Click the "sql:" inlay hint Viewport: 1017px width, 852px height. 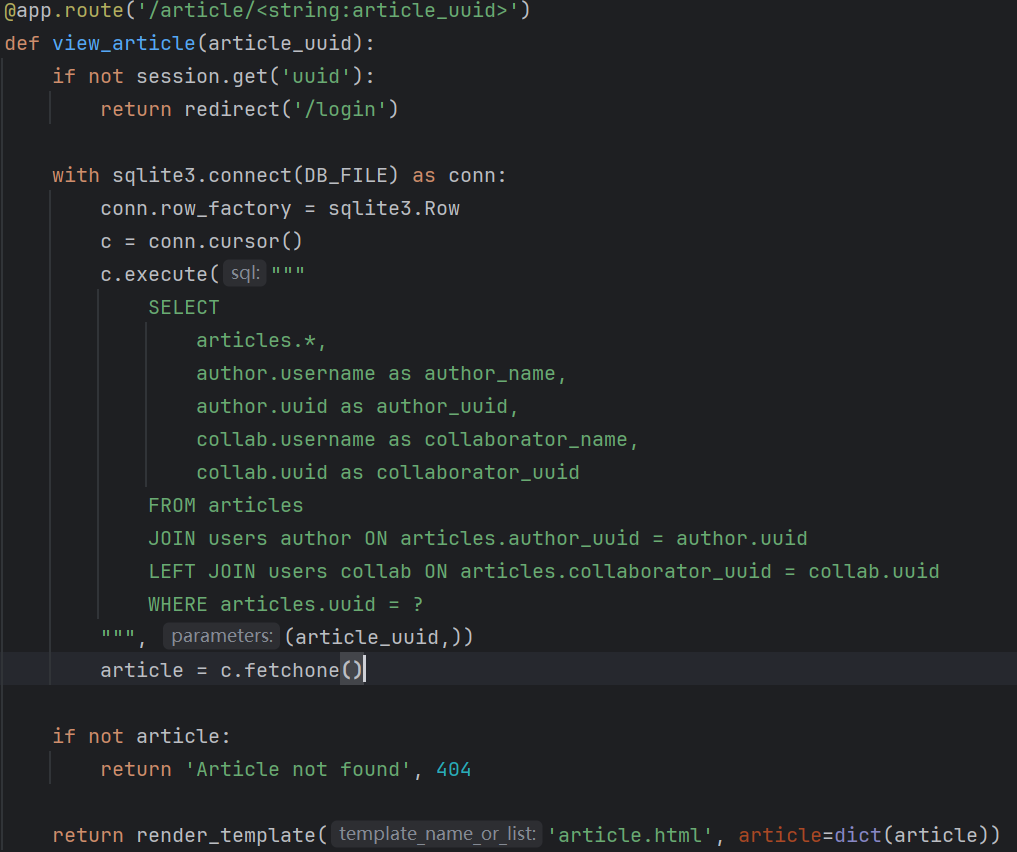tap(244, 274)
